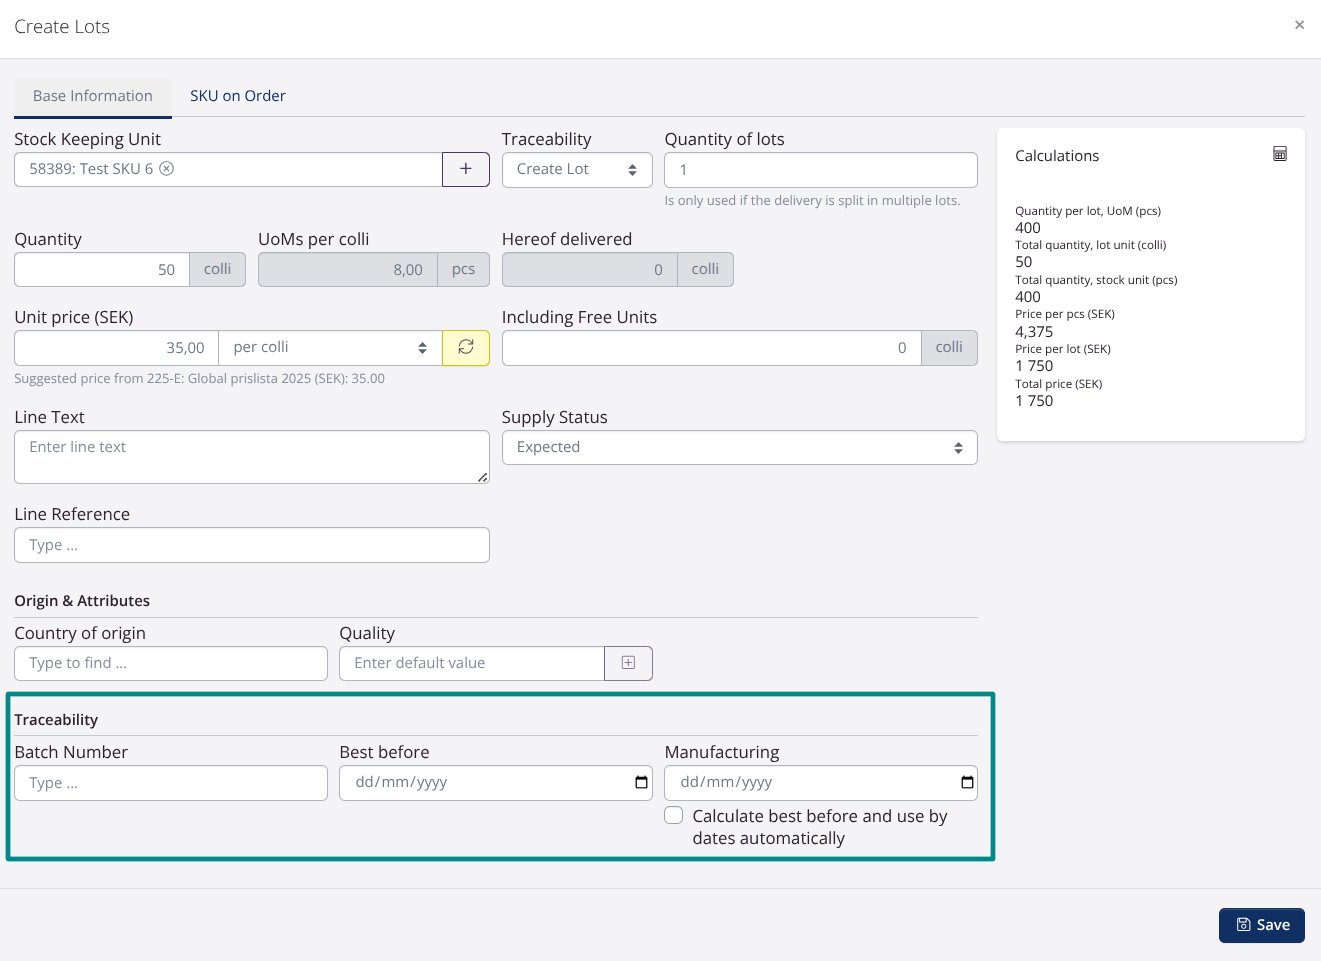
Task: Focus the Country of origin search field
Action: click(170, 663)
